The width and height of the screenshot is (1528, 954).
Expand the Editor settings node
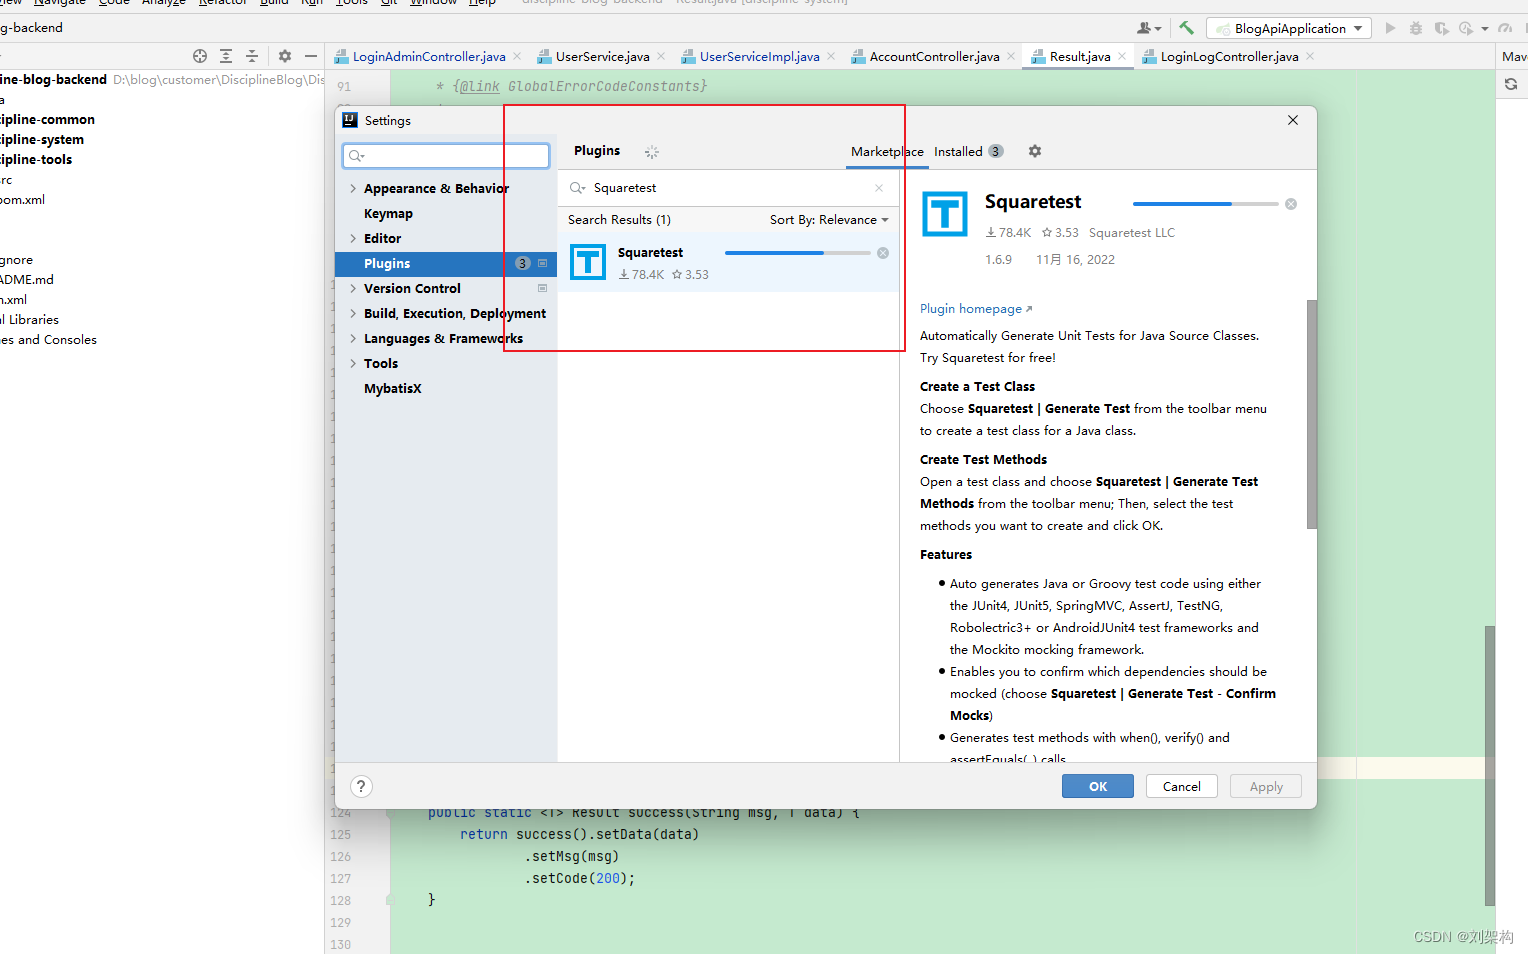[x=353, y=238]
